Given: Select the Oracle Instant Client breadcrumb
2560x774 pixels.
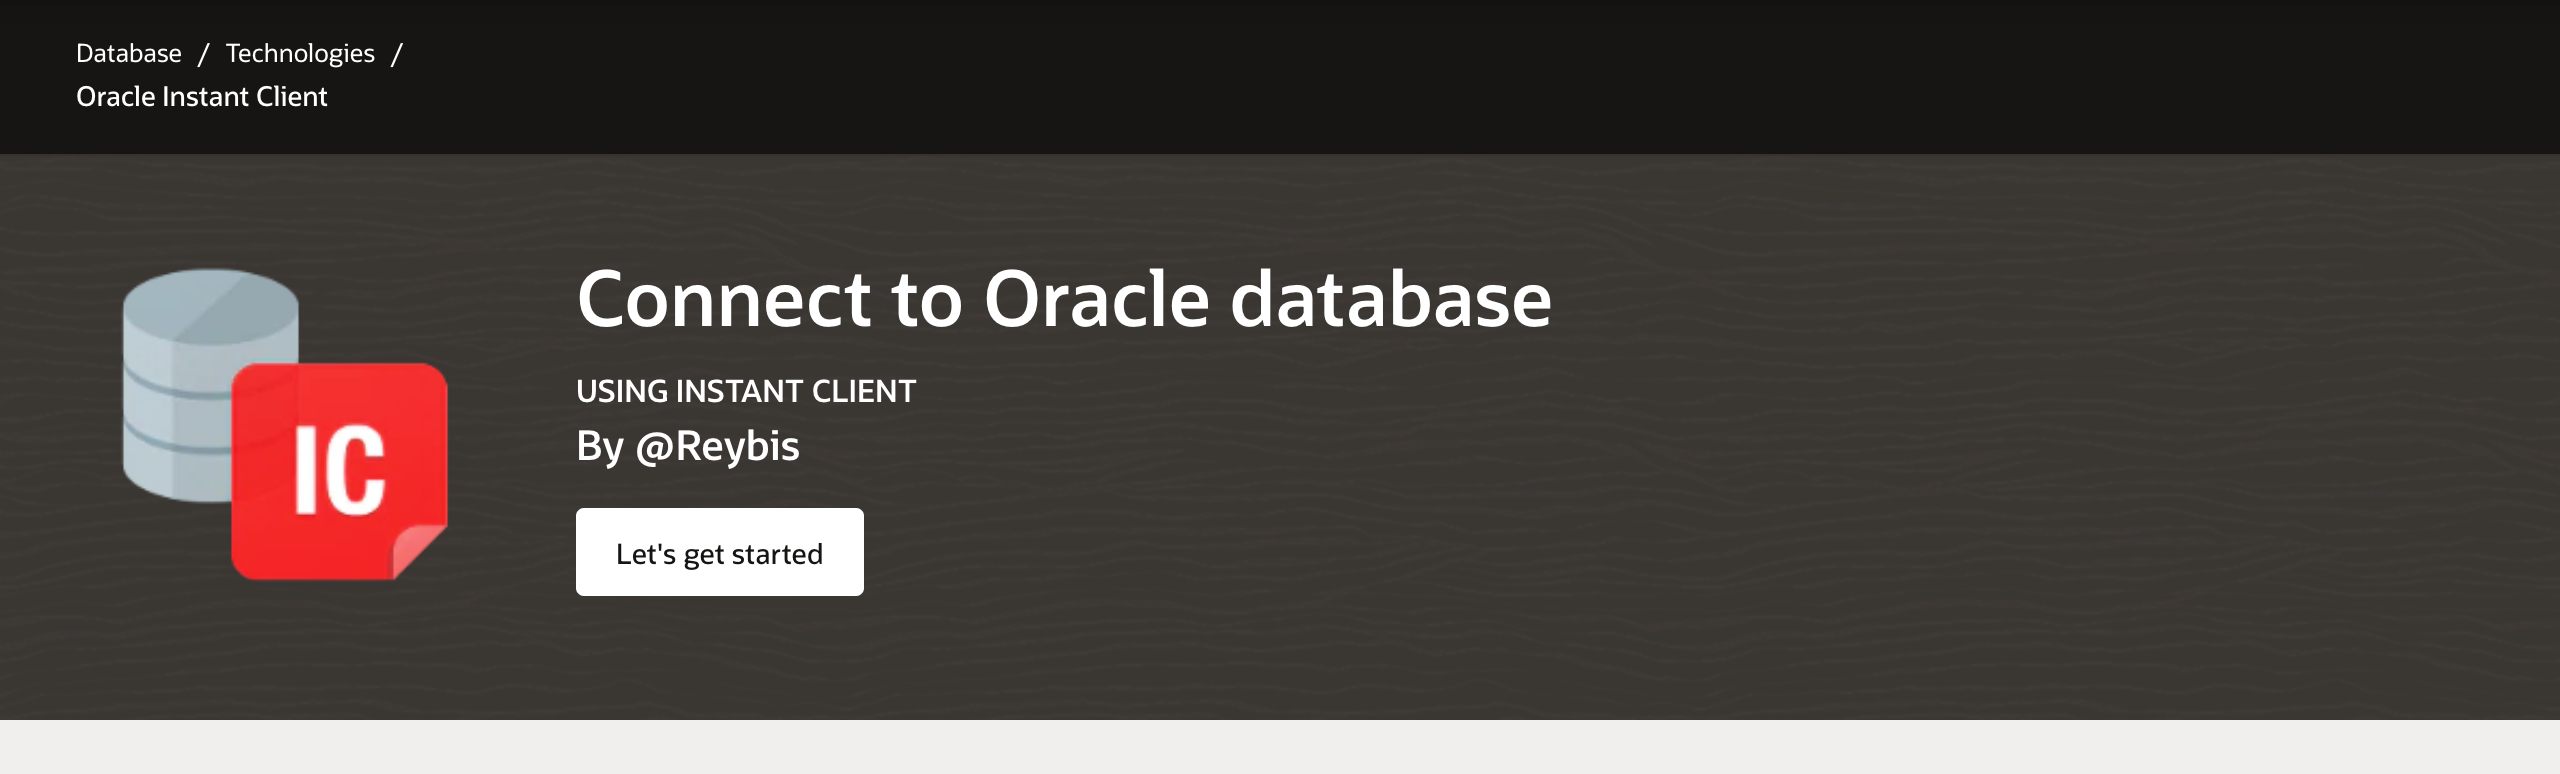Looking at the screenshot, I should pos(202,97).
